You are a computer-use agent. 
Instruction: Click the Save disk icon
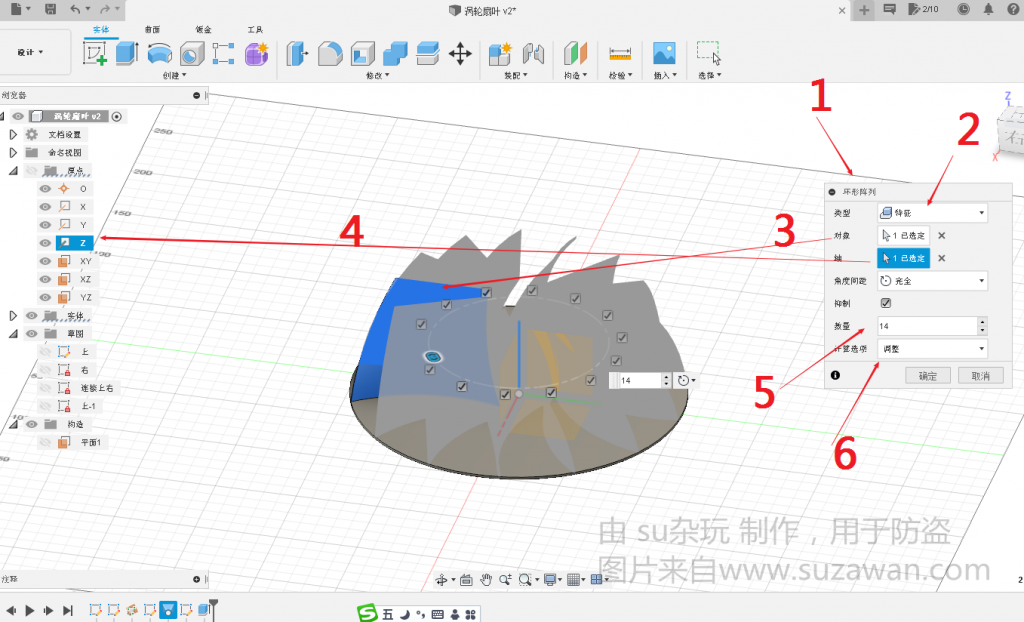50,9
